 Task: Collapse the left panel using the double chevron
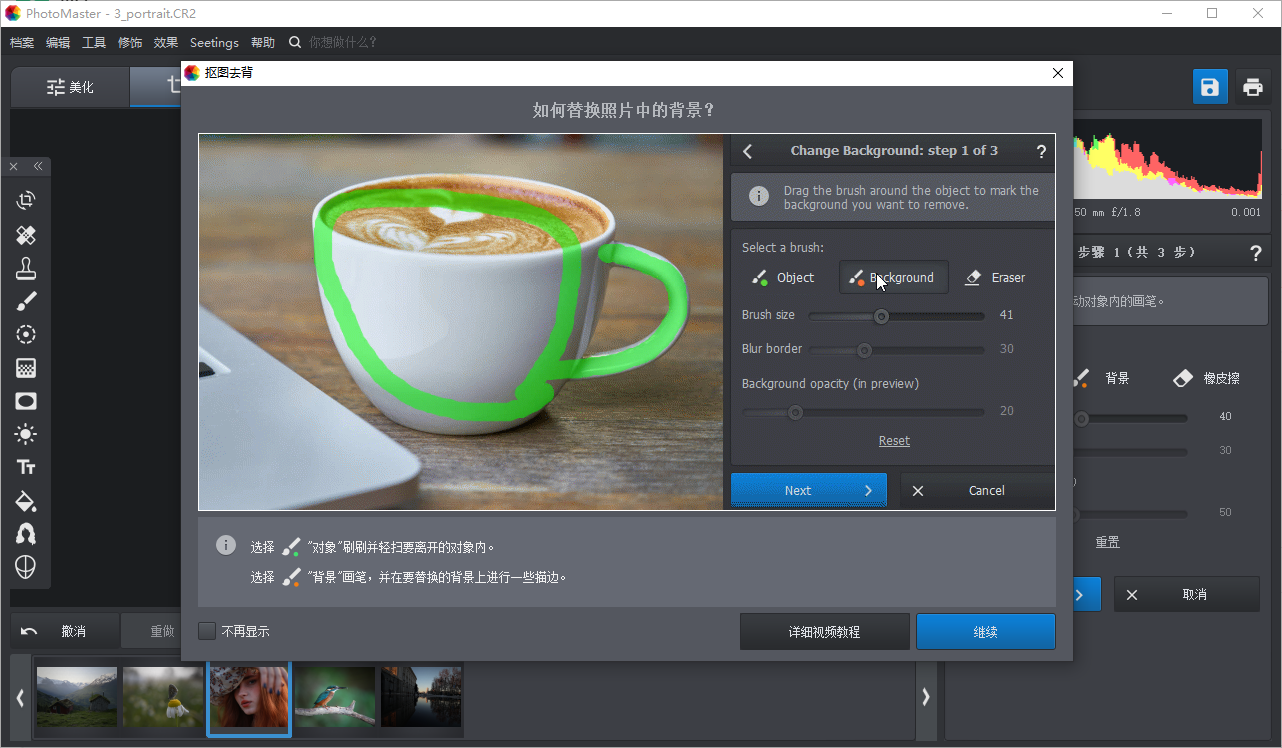[38, 166]
